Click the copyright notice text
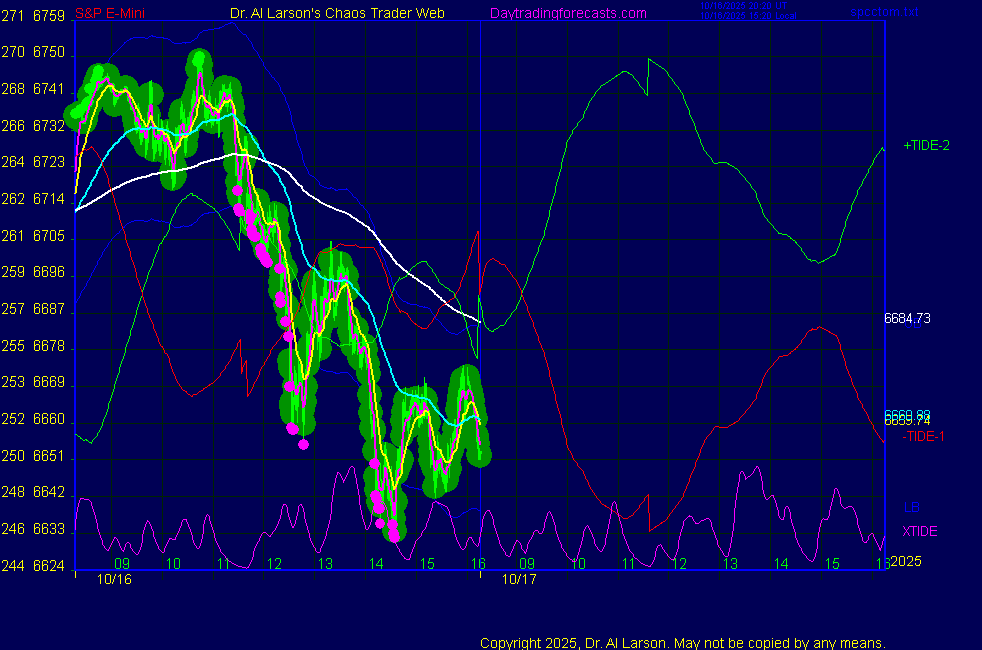982x650 pixels. (683, 642)
